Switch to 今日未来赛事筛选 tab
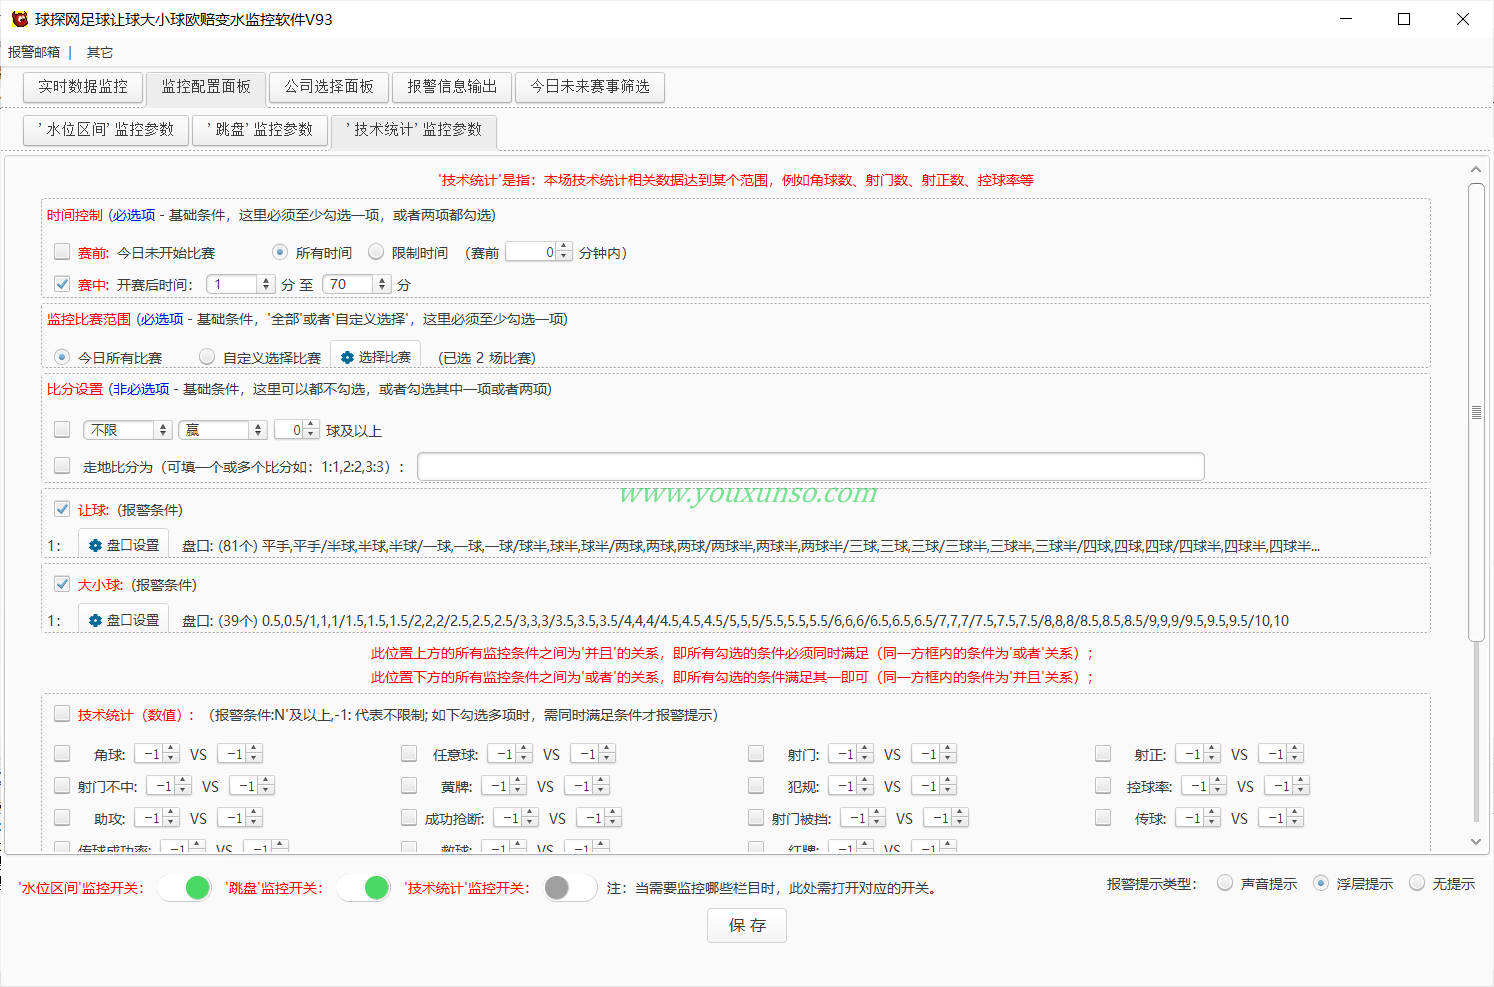This screenshot has width=1494, height=987. coord(590,87)
